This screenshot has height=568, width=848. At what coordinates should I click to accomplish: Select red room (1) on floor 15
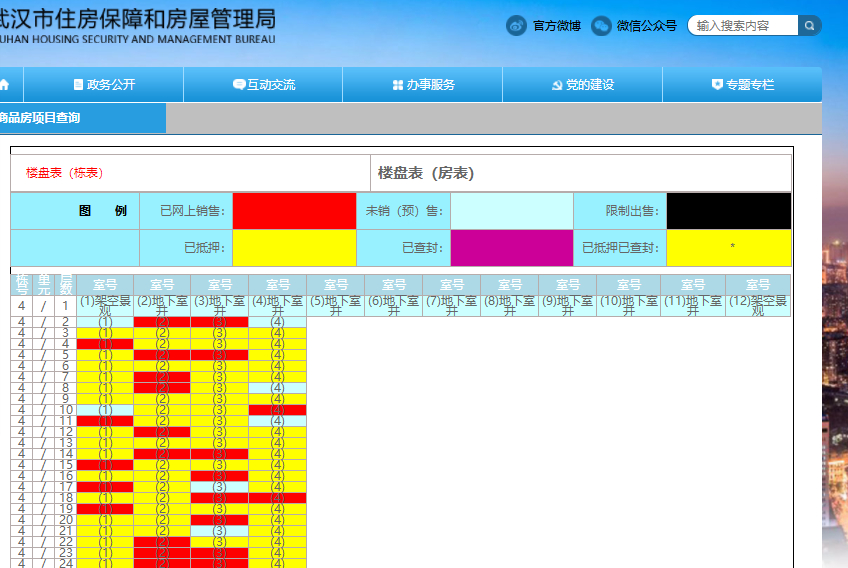click(x=105, y=465)
